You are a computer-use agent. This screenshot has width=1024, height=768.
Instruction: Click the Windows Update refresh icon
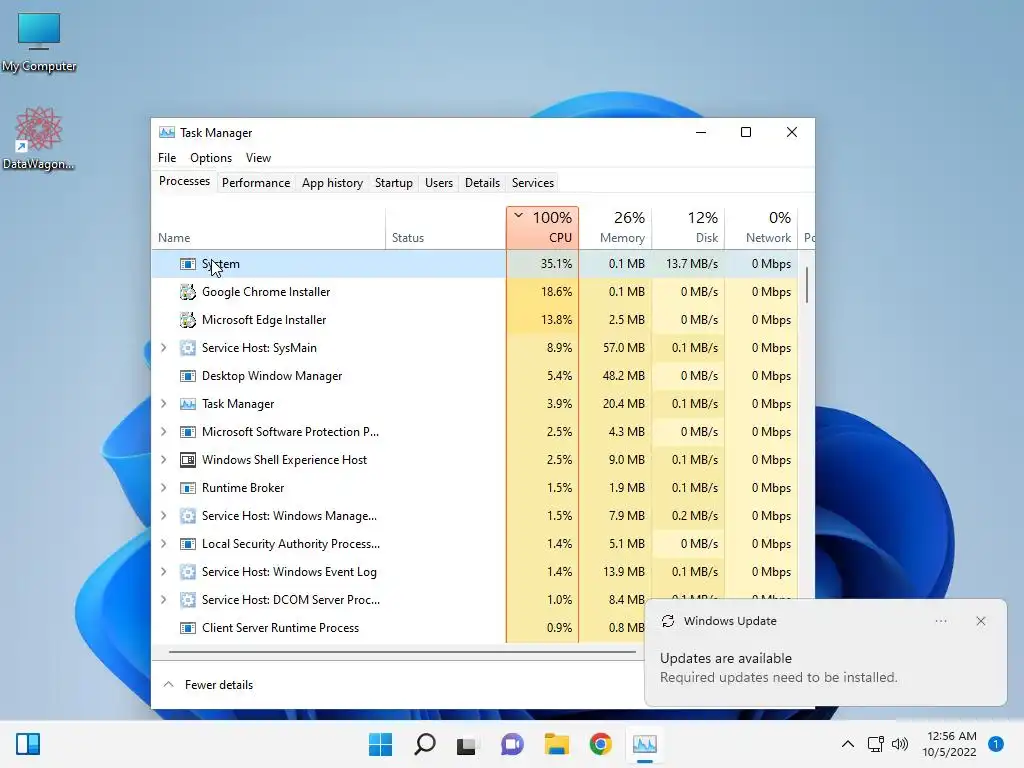[x=667, y=621]
